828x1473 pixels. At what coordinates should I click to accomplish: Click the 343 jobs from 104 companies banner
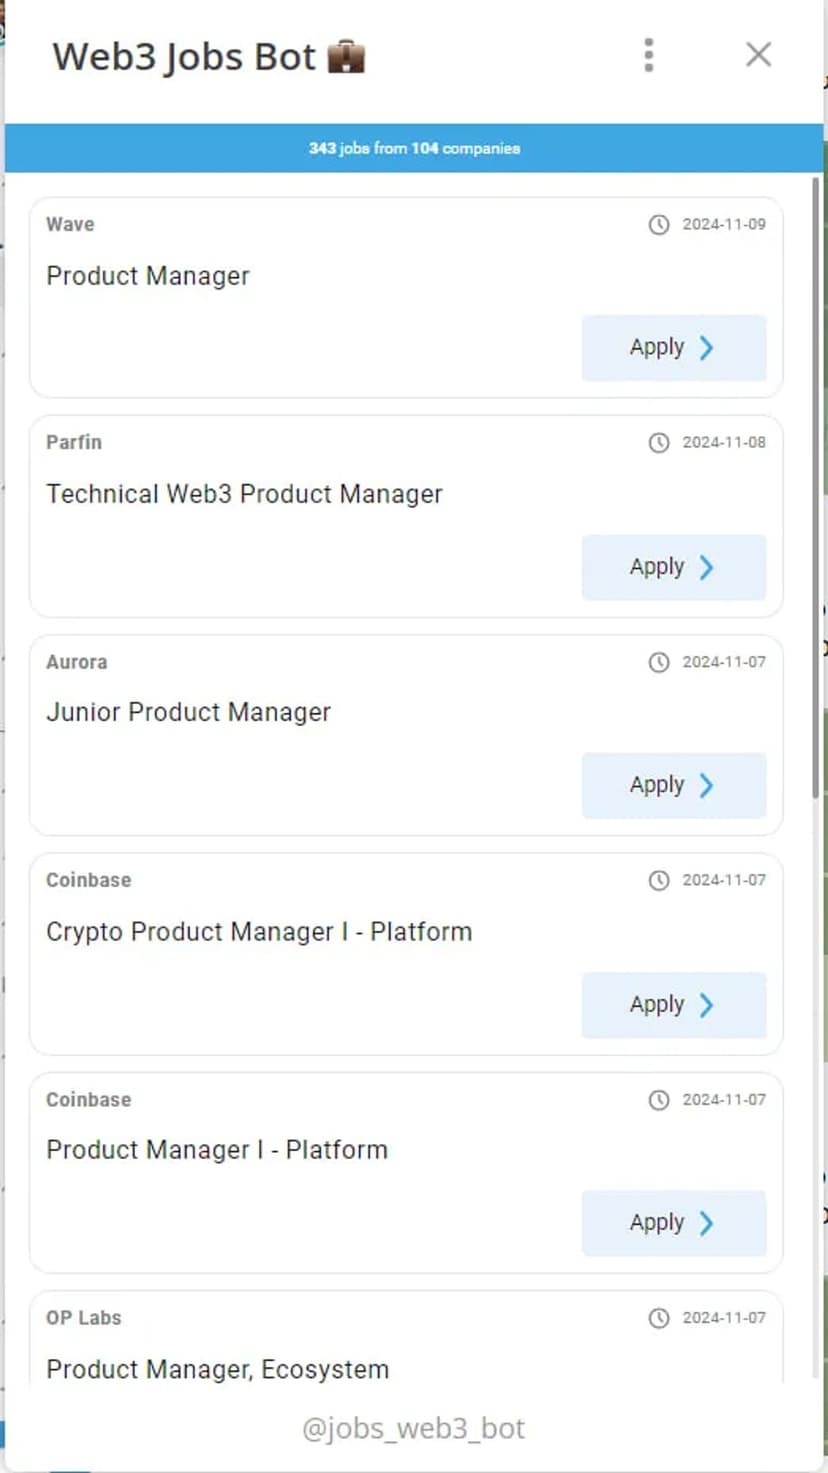[x=414, y=148]
